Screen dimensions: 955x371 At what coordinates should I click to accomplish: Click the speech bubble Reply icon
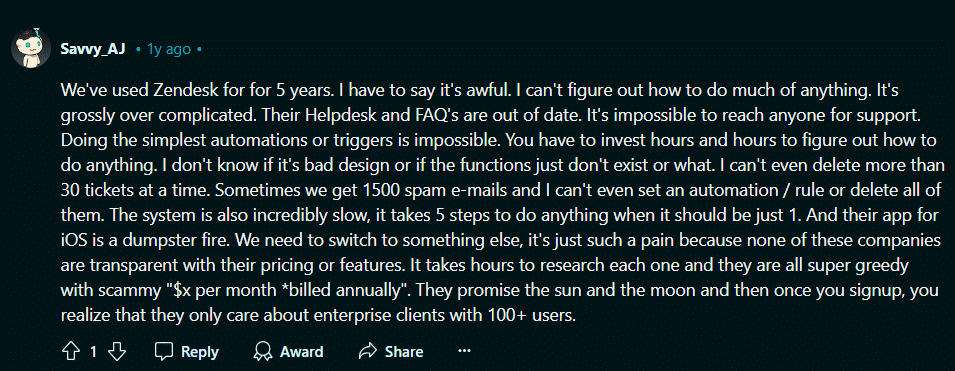(x=164, y=352)
